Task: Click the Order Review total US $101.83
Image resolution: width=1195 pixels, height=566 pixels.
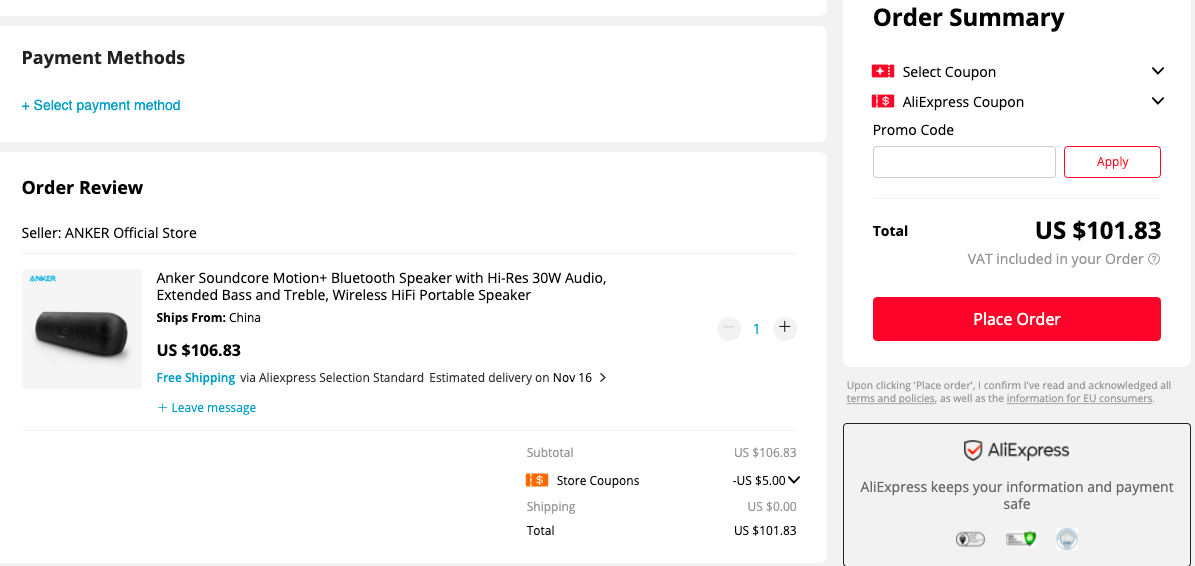Action: click(765, 530)
